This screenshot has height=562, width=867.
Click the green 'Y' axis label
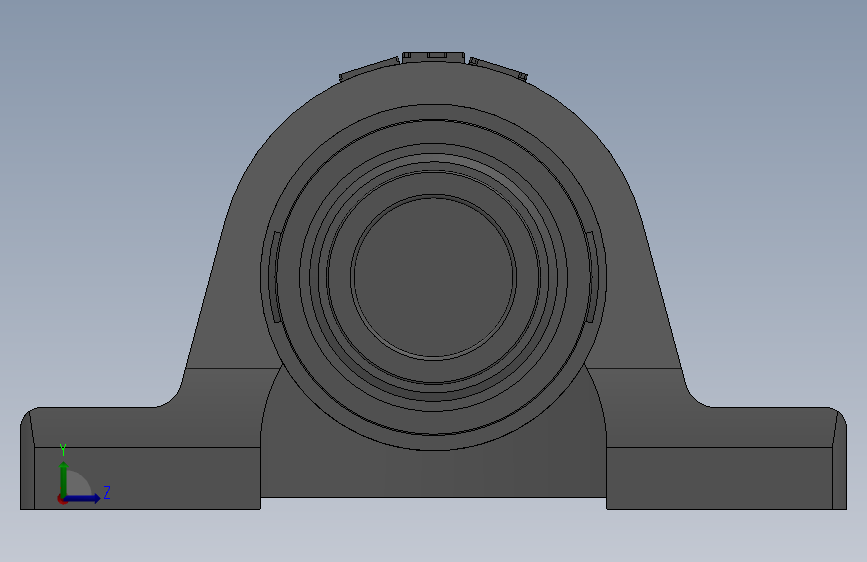tap(63, 450)
